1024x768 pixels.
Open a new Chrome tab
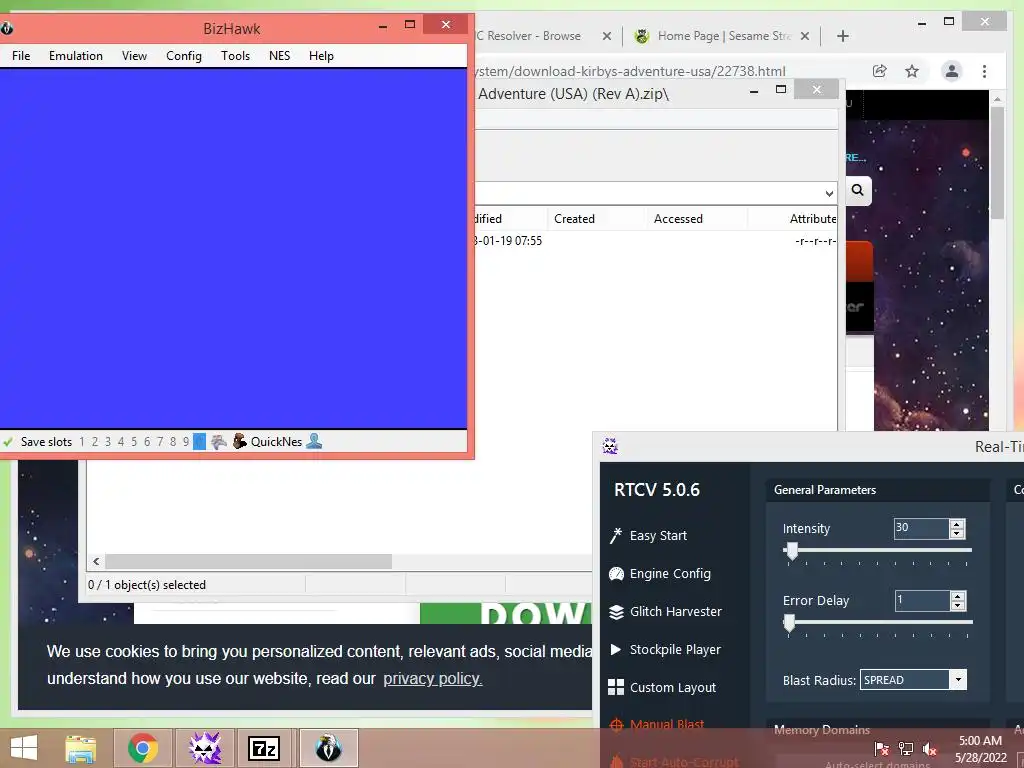(x=842, y=36)
